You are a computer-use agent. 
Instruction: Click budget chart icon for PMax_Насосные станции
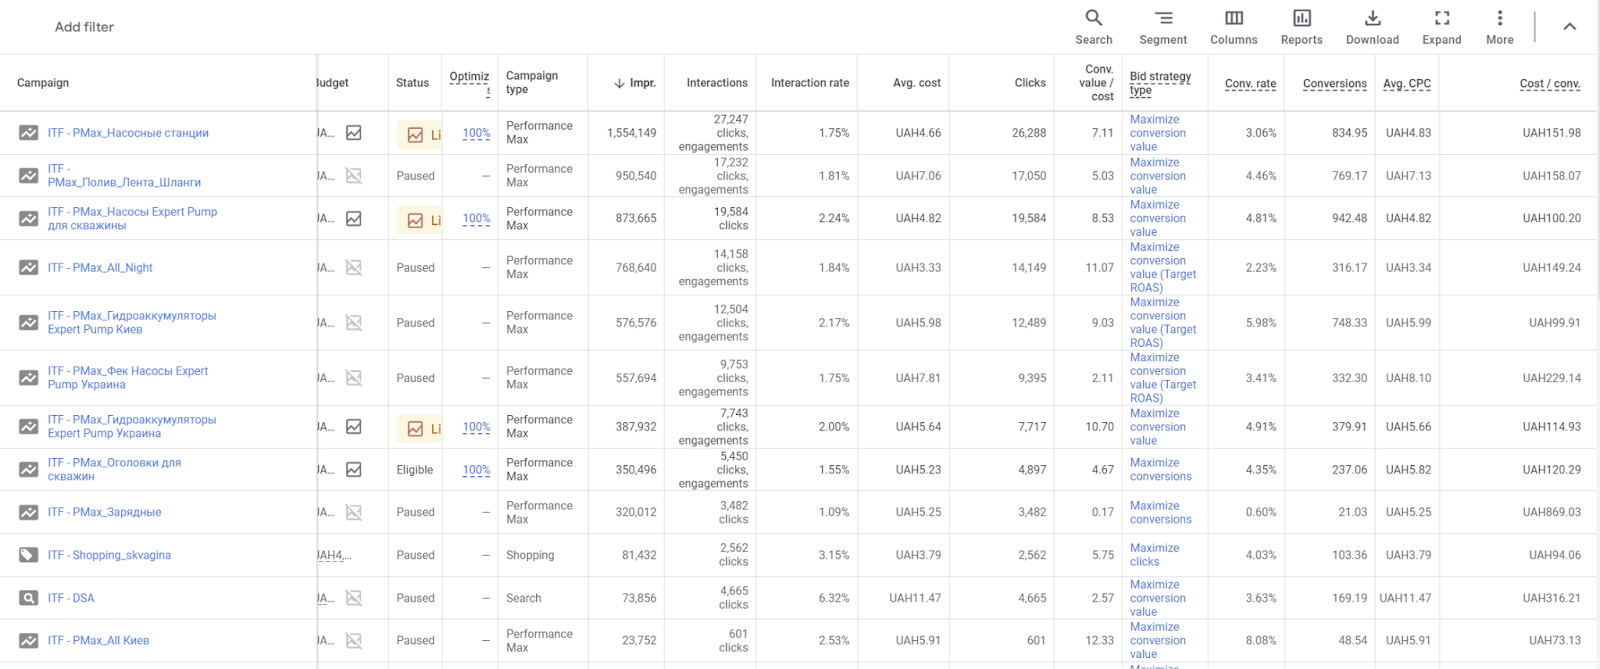click(354, 133)
